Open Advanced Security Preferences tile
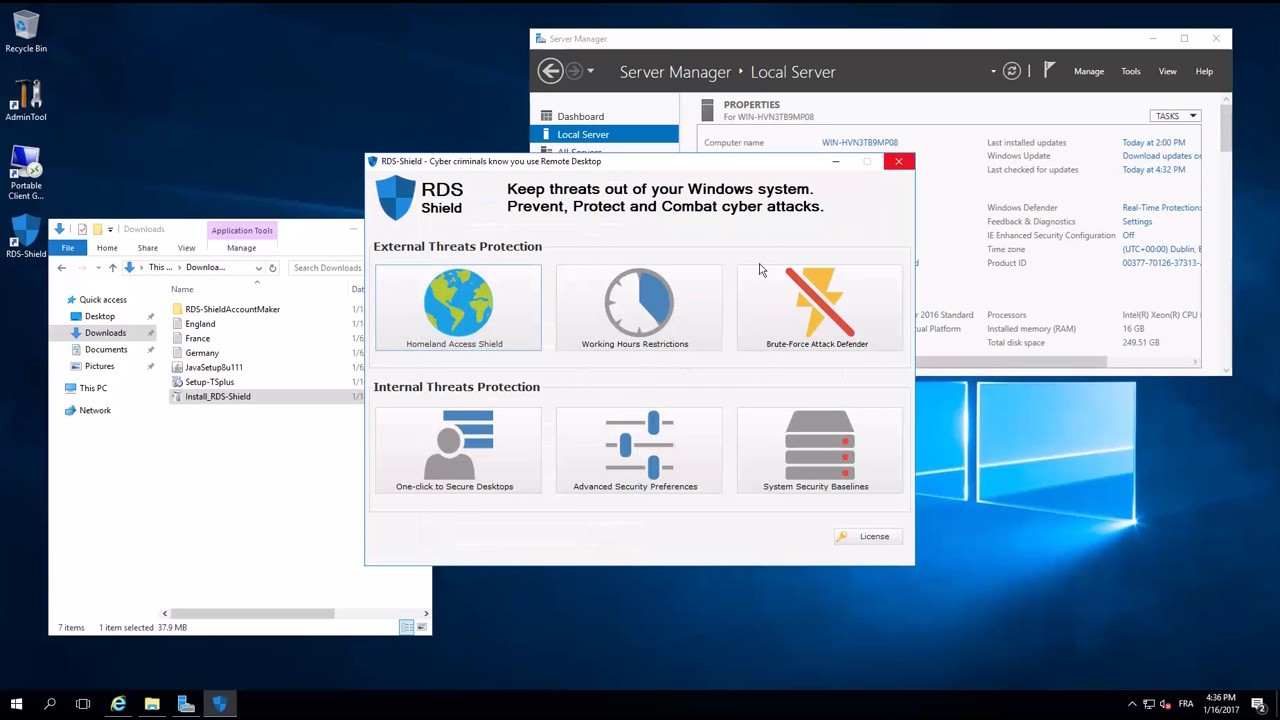Viewport: 1280px width, 720px height. (638, 450)
